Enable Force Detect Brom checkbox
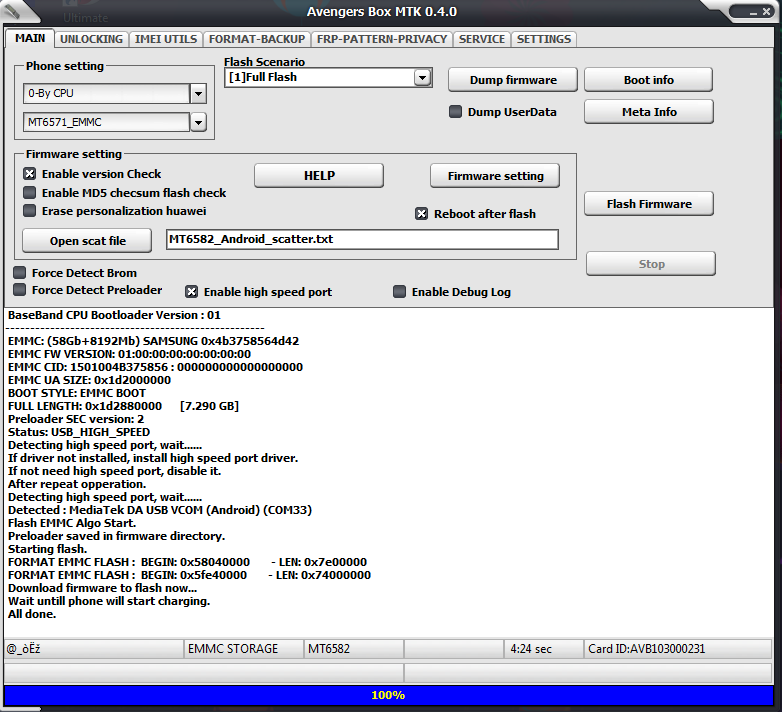 19,273
